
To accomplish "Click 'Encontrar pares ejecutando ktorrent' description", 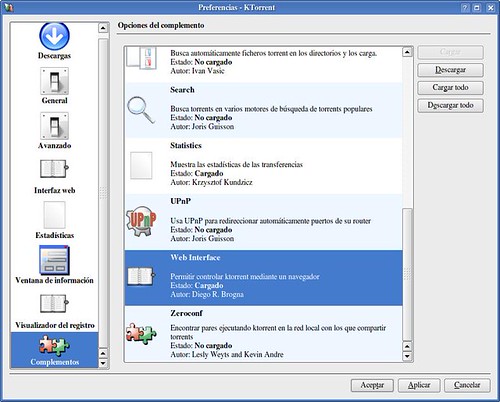I will [278, 332].
